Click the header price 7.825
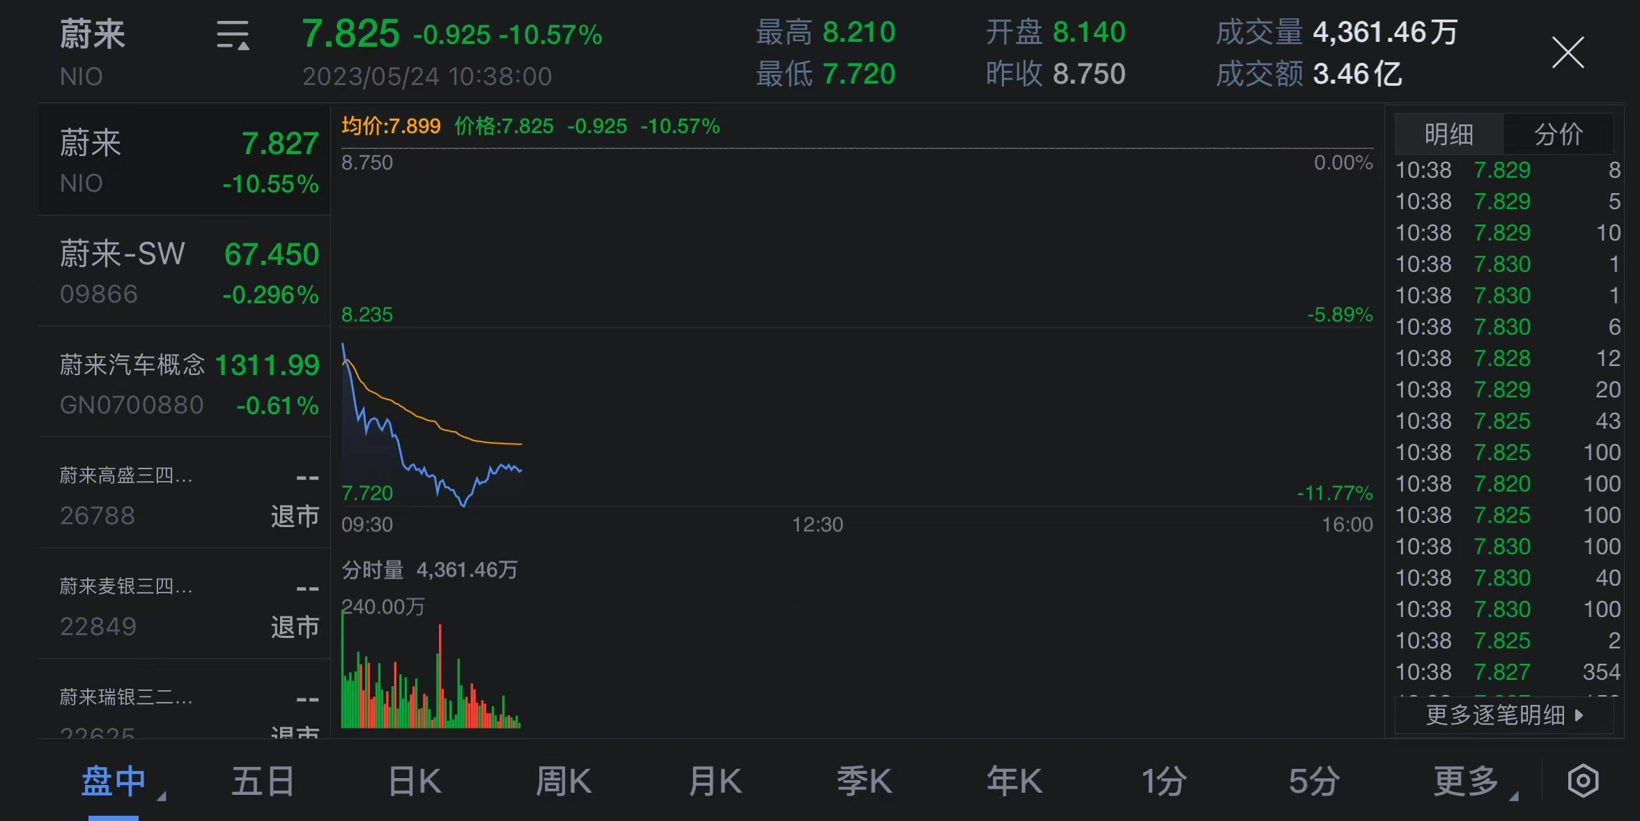The height and width of the screenshot is (821, 1640). click(x=351, y=34)
